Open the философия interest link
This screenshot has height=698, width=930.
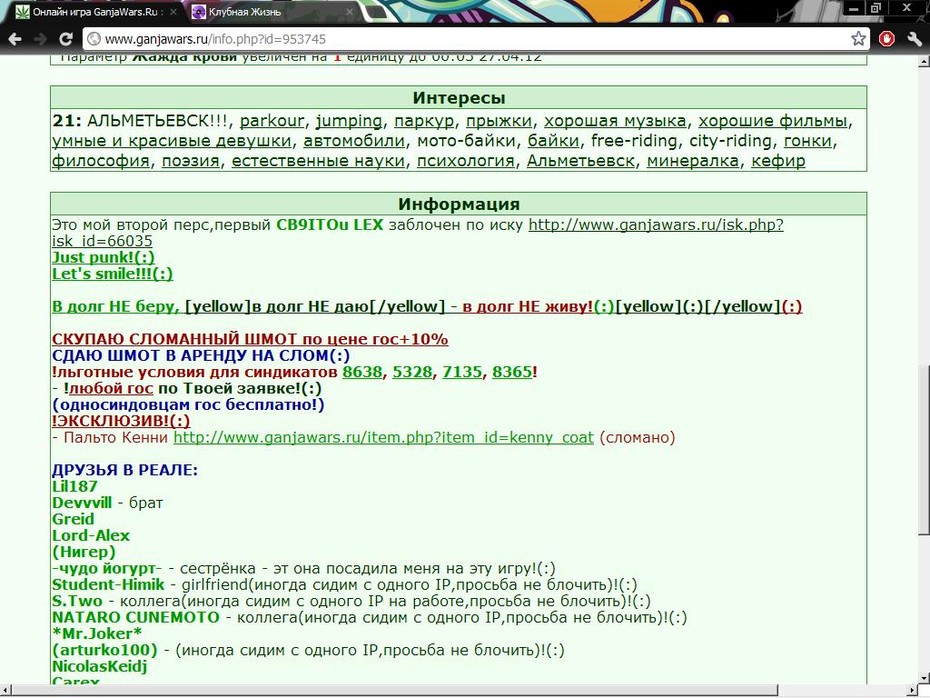point(100,161)
